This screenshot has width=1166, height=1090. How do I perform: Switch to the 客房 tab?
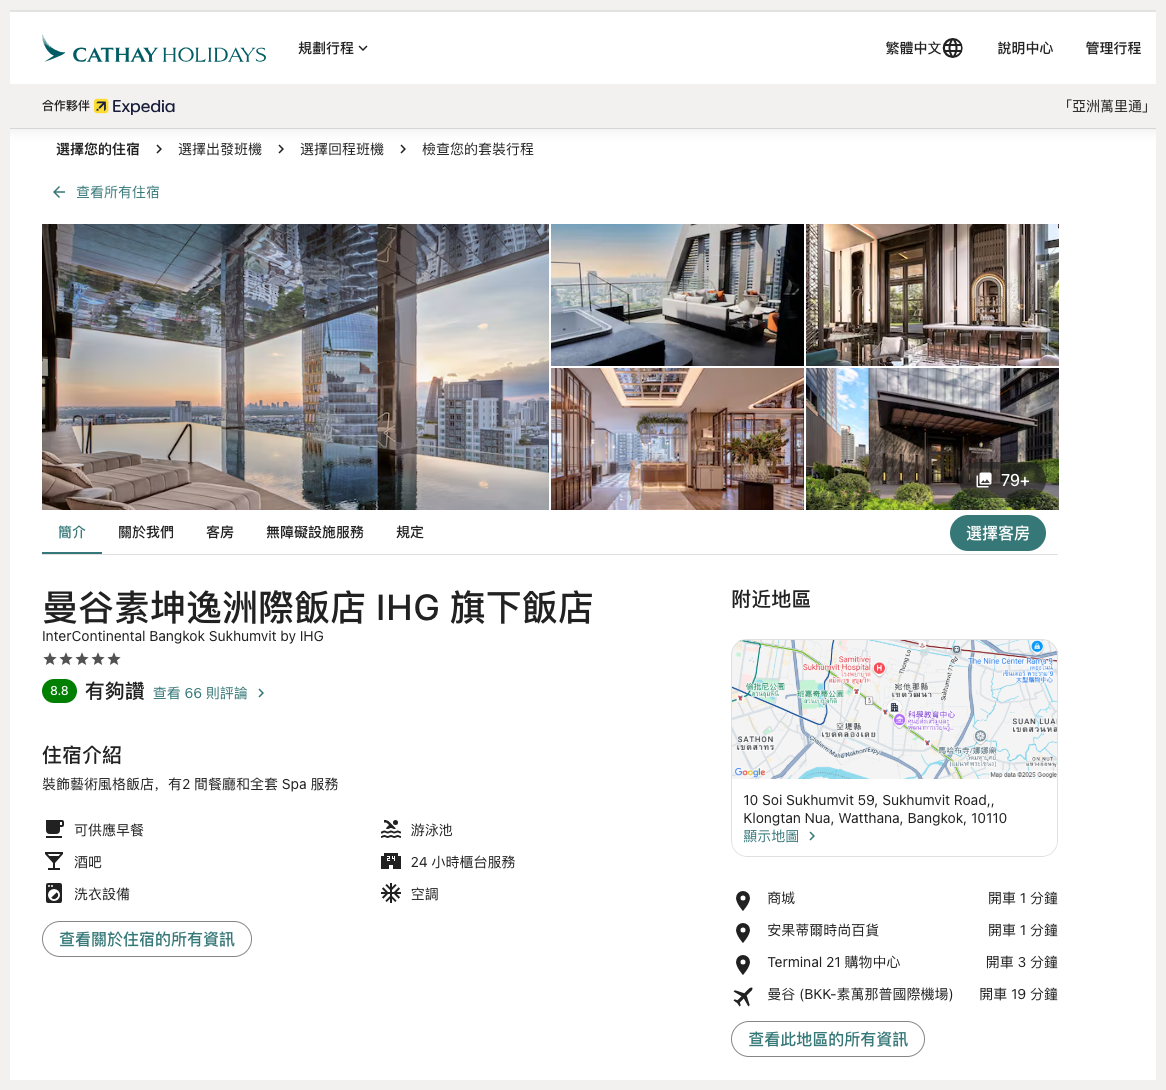[220, 532]
